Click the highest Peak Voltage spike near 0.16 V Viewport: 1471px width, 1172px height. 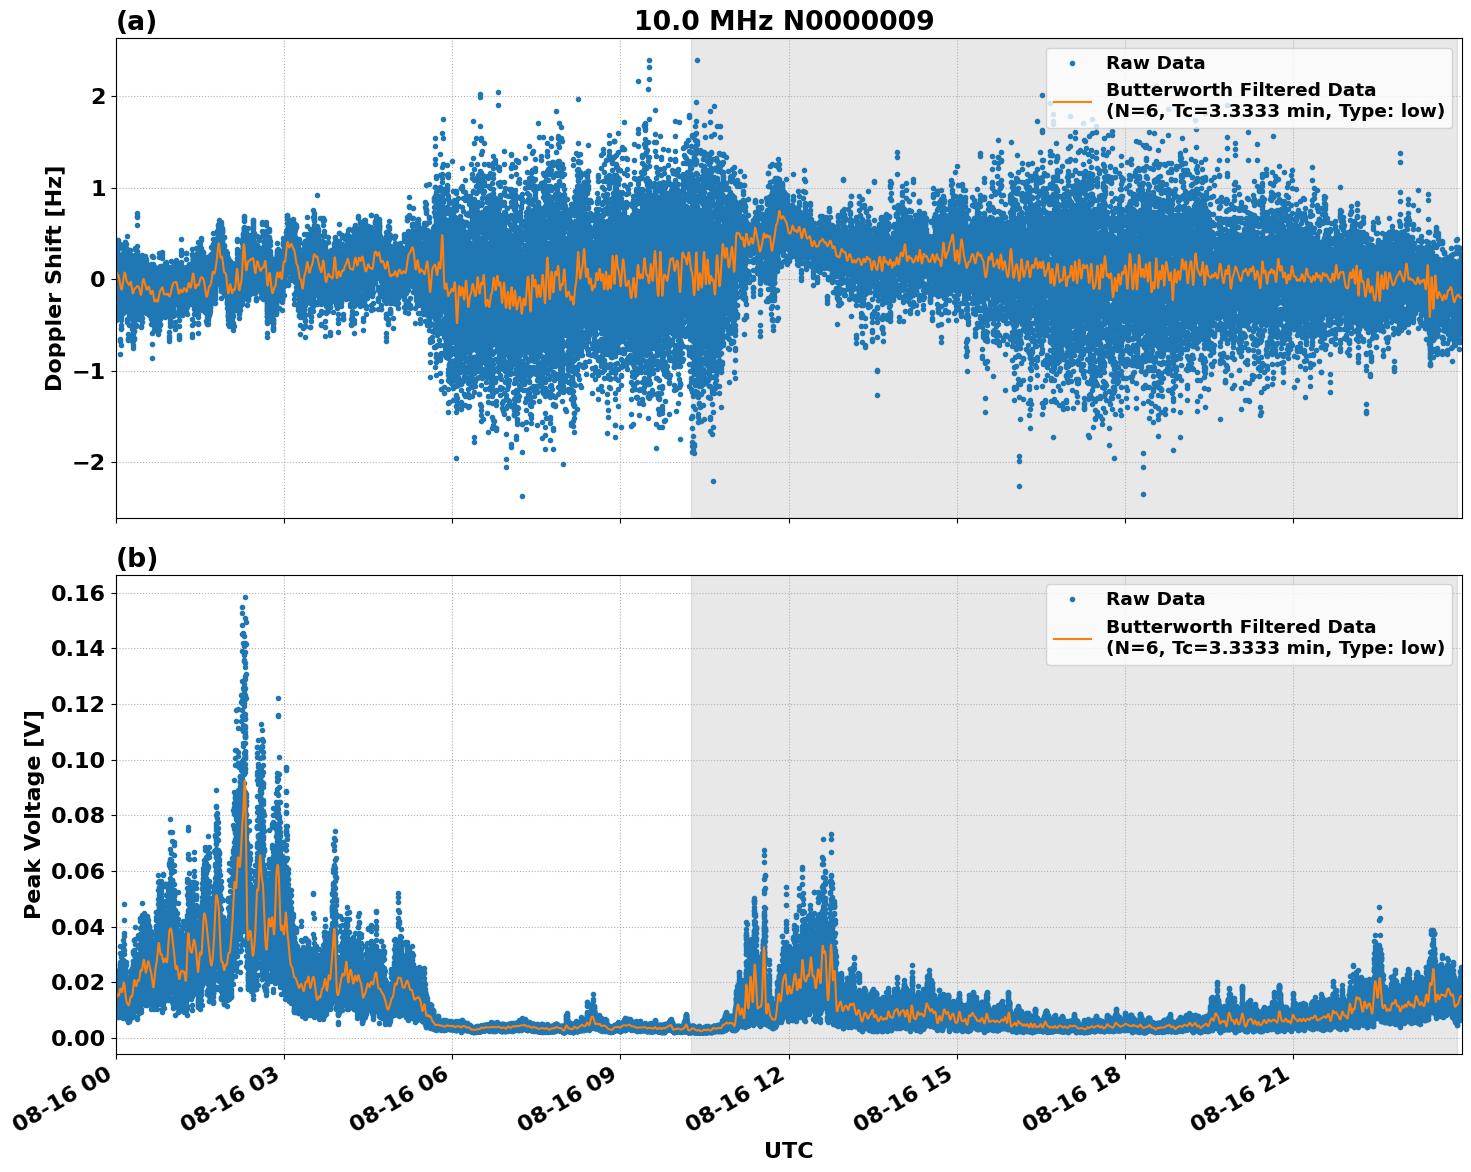click(246, 597)
